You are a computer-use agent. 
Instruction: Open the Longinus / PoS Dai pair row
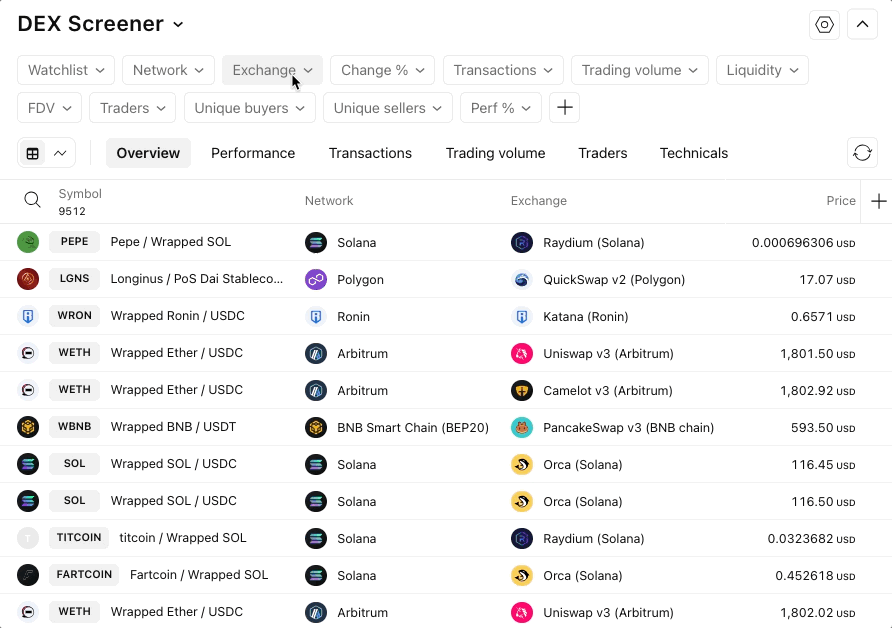pyautogui.click(x=196, y=279)
